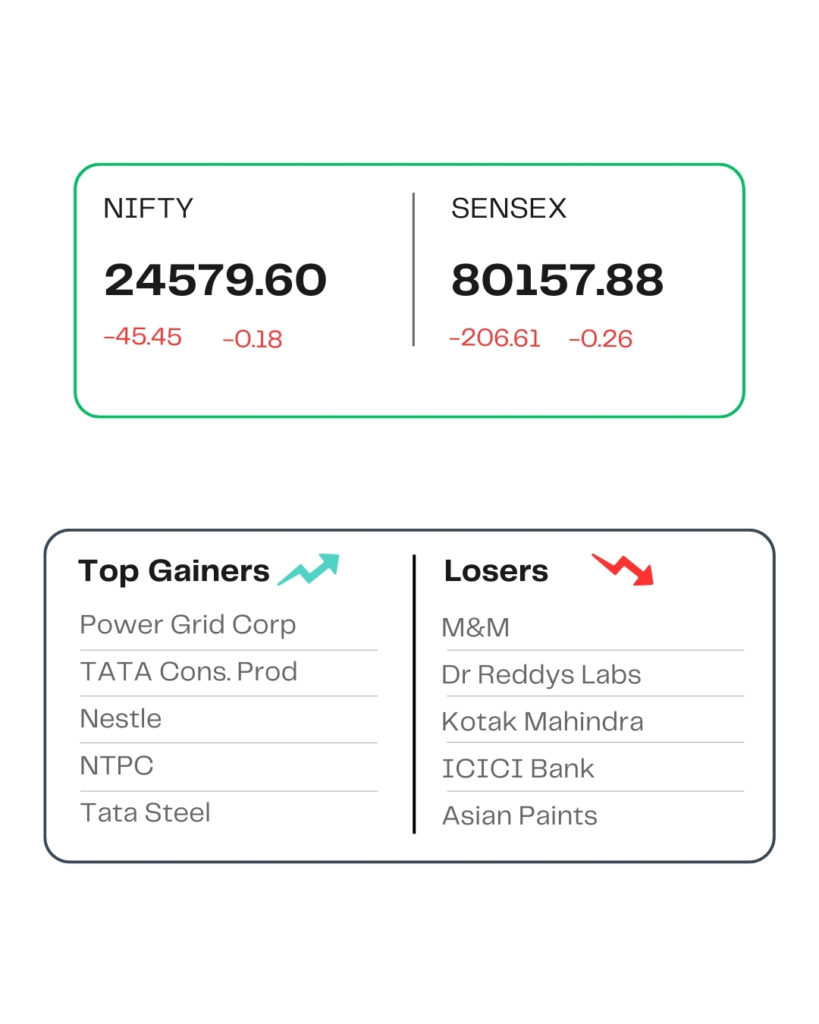Select TATA Cons. Prod stock entry
This screenshot has width=819, height=1024.
click(x=189, y=671)
